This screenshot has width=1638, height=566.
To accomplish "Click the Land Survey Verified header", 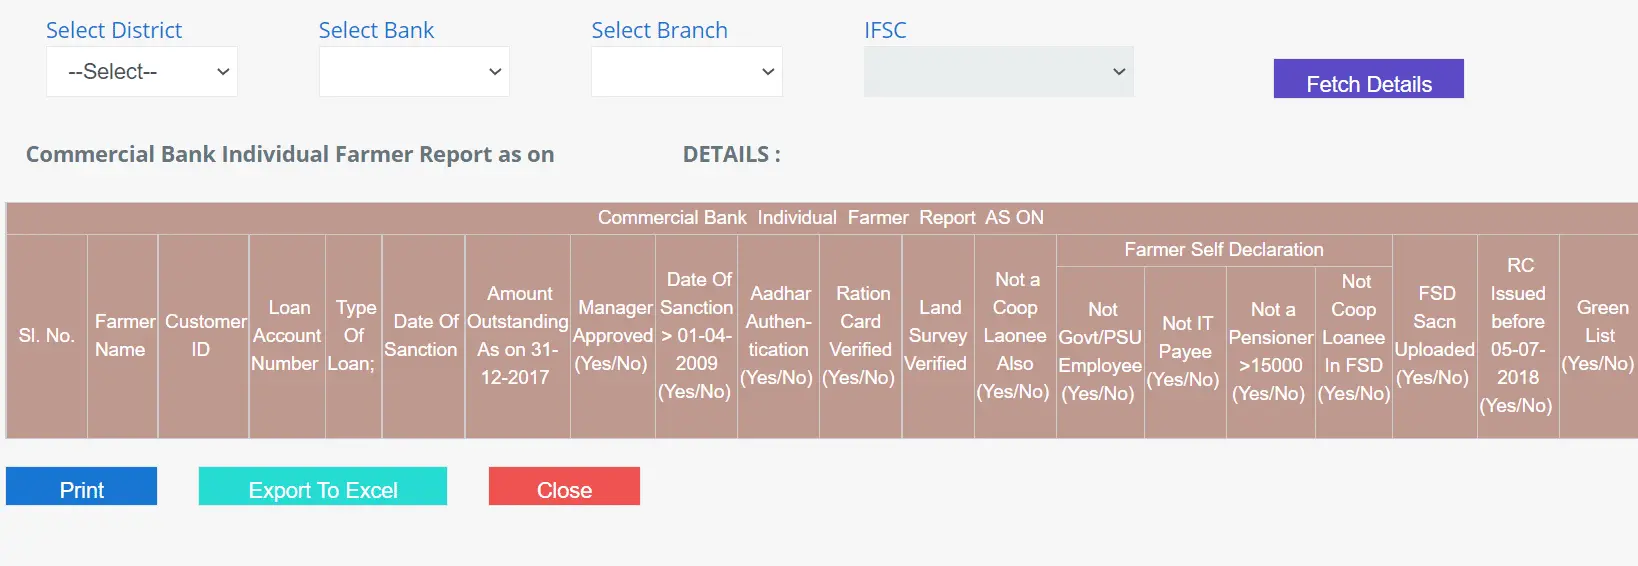I will tap(937, 336).
